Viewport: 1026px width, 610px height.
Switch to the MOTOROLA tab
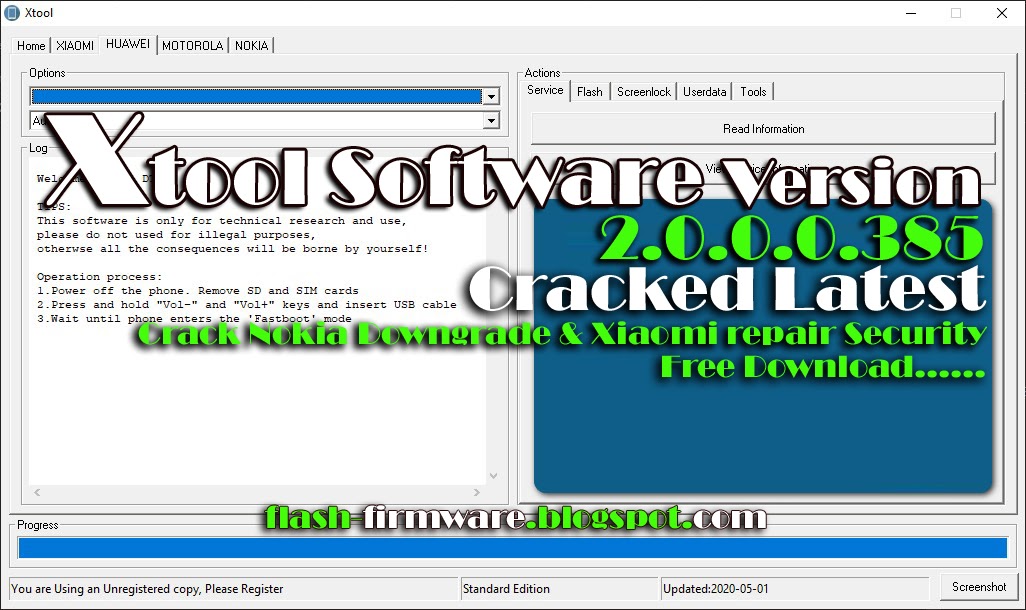(192, 45)
